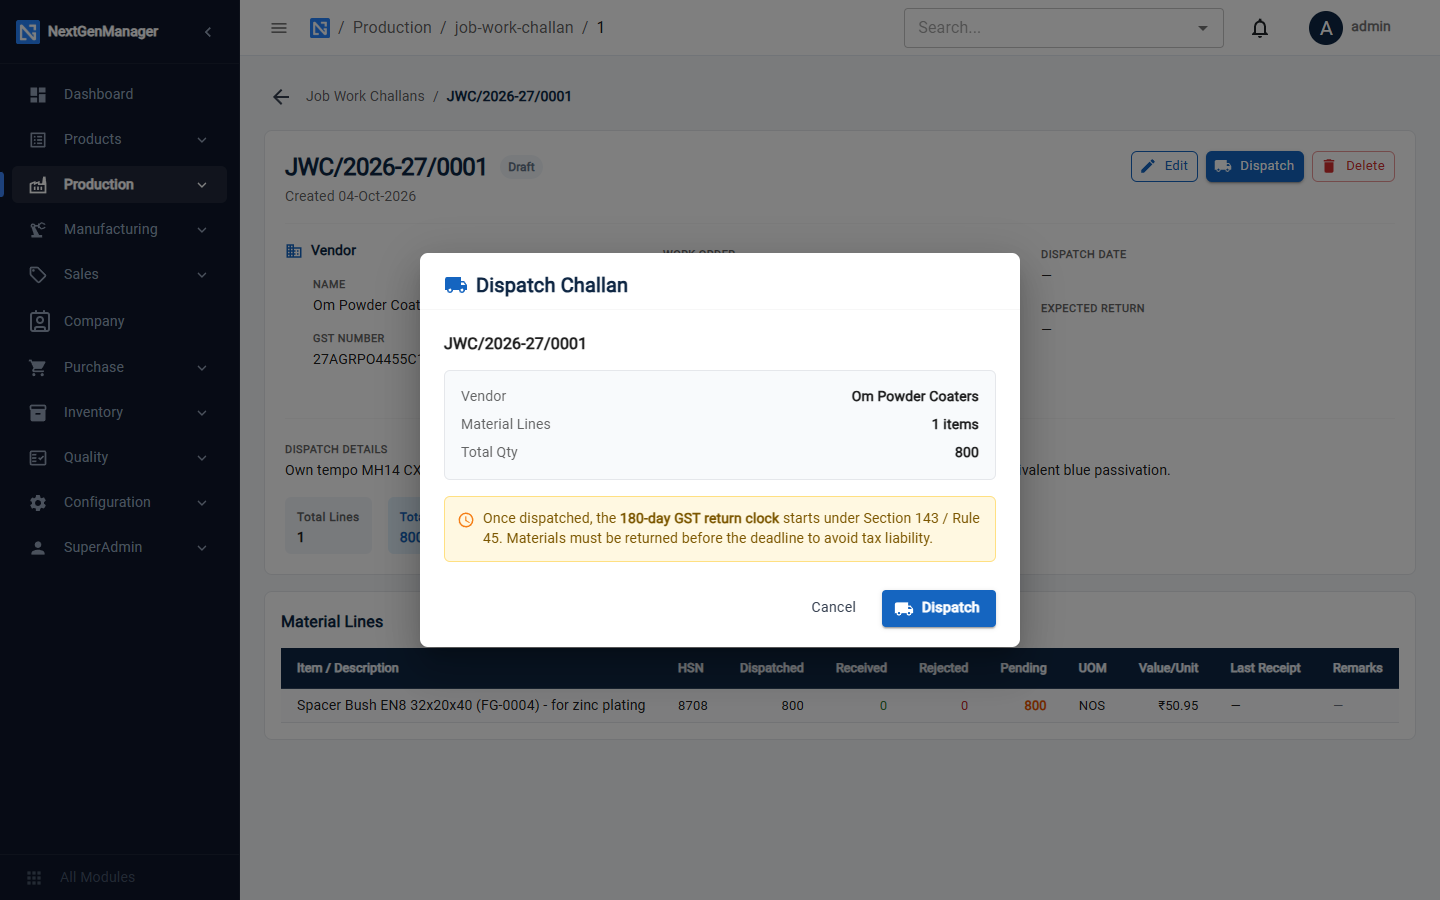Screen dimensions: 1440x900
Task: Click the Products icon in the sidebar
Action: pyautogui.click(x=38, y=140)
